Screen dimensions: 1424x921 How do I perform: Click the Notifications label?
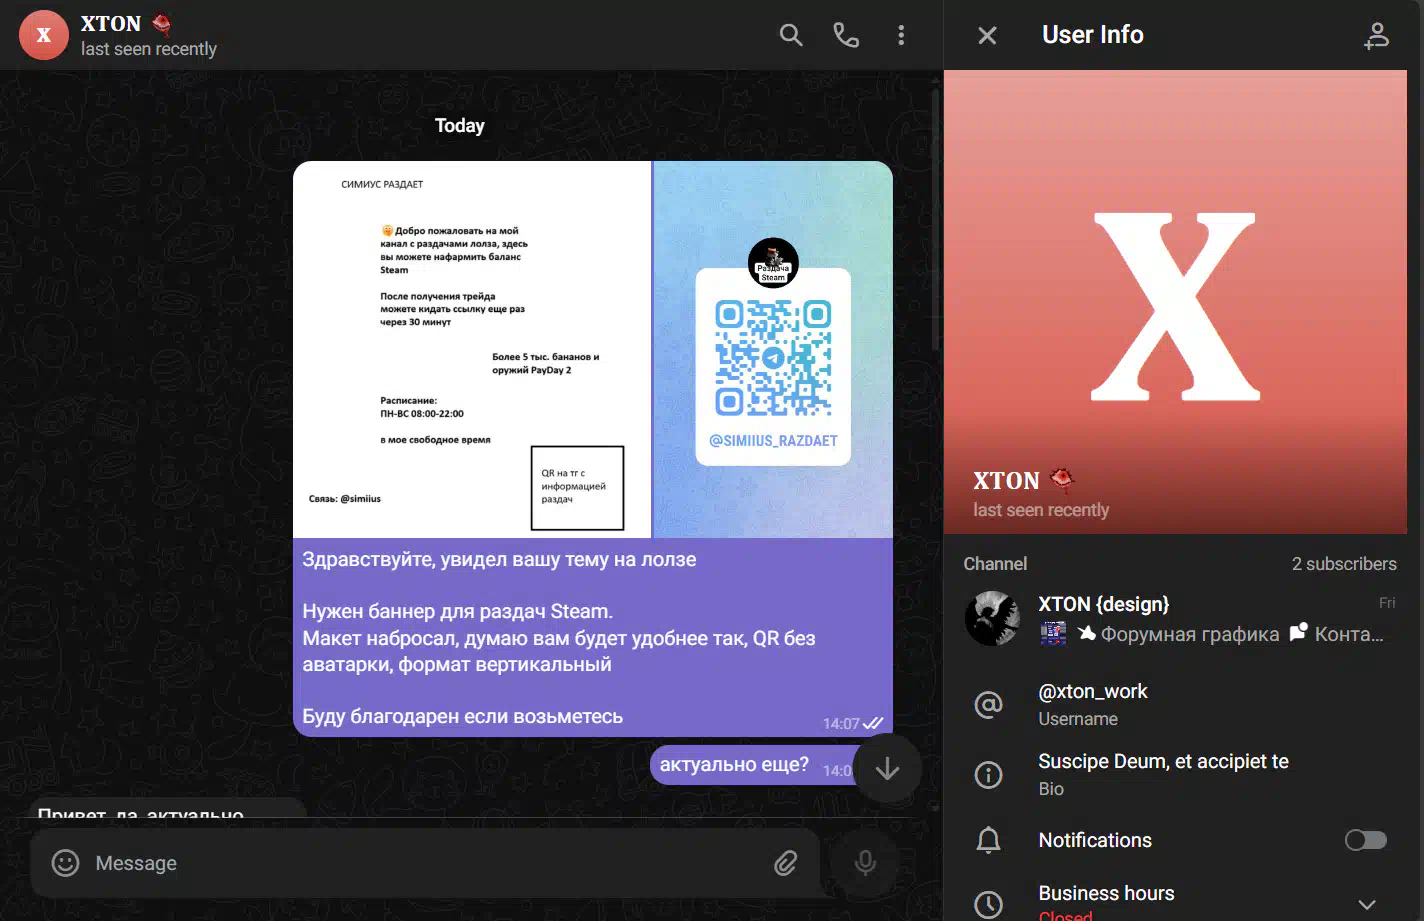[1095, 840]
